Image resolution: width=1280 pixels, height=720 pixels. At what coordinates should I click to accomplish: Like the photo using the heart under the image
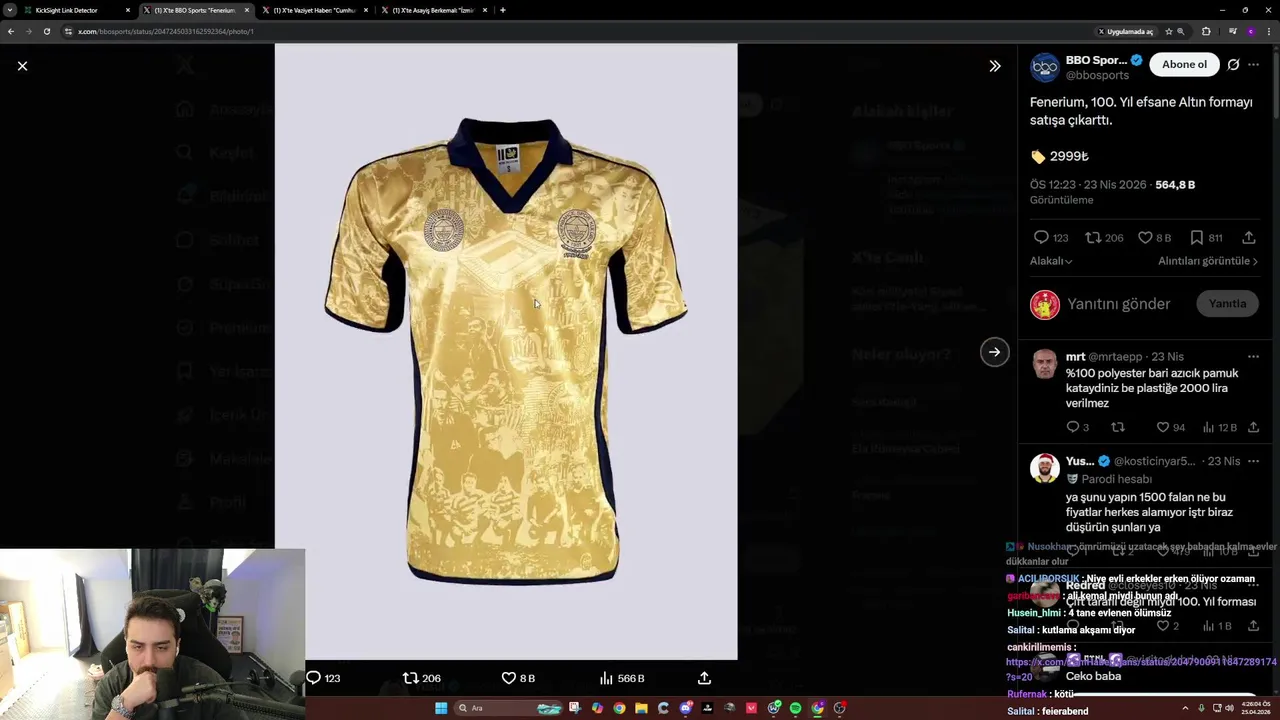(x=508, y=678)
